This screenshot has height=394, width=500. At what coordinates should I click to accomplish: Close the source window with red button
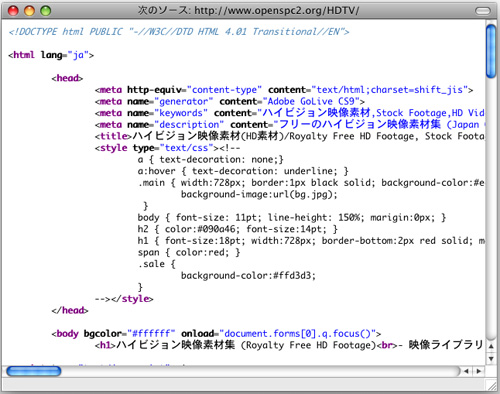pos(13,11)
